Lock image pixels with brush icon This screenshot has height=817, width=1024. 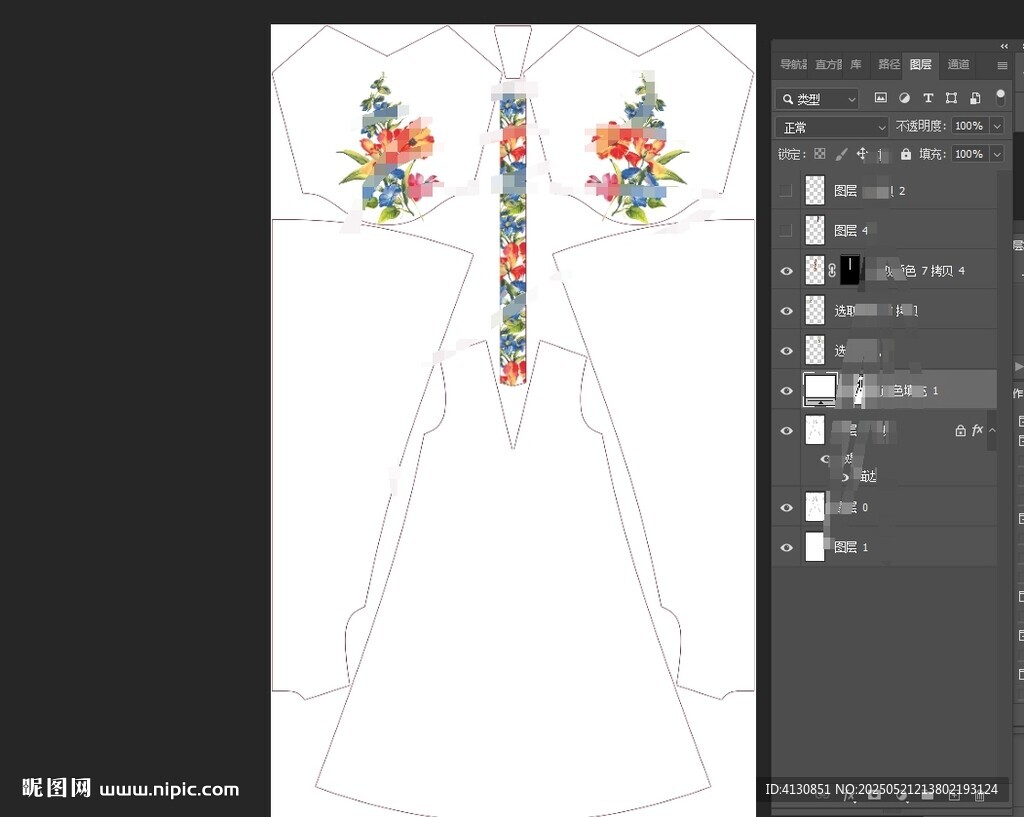841,154
